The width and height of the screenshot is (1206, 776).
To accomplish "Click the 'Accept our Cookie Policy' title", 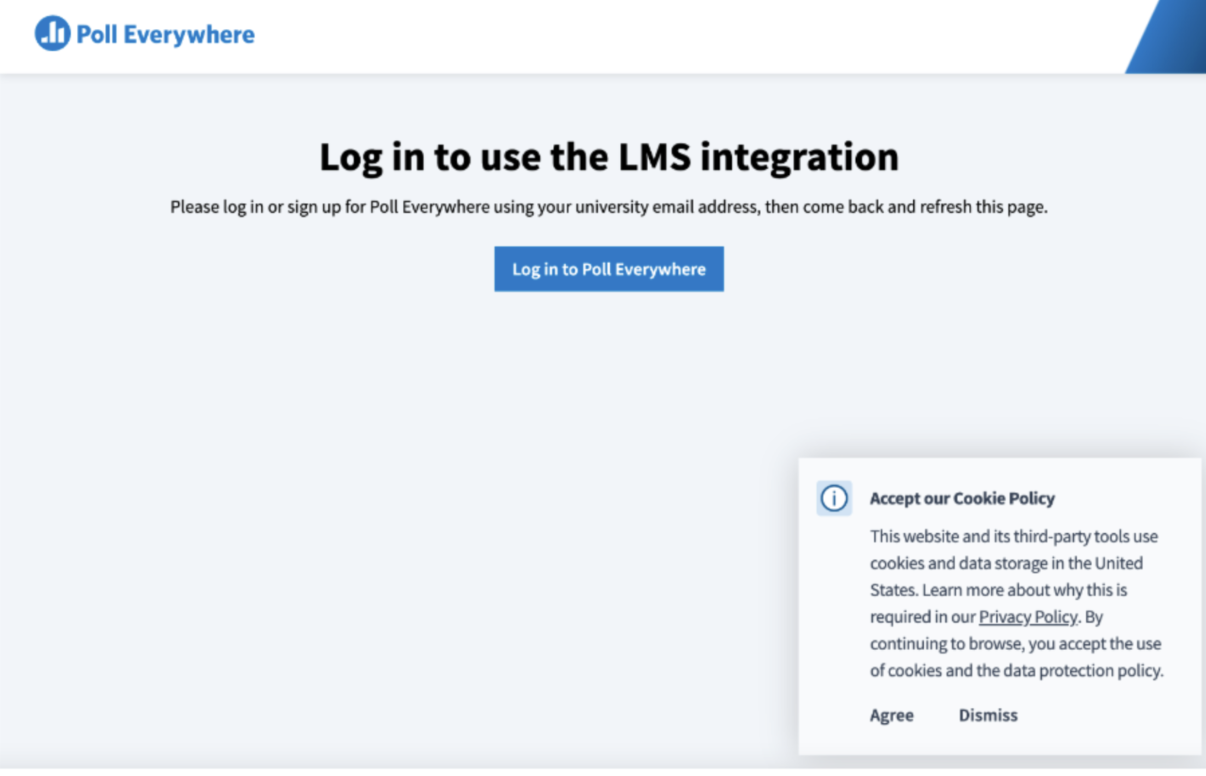I will click(962, 498).
